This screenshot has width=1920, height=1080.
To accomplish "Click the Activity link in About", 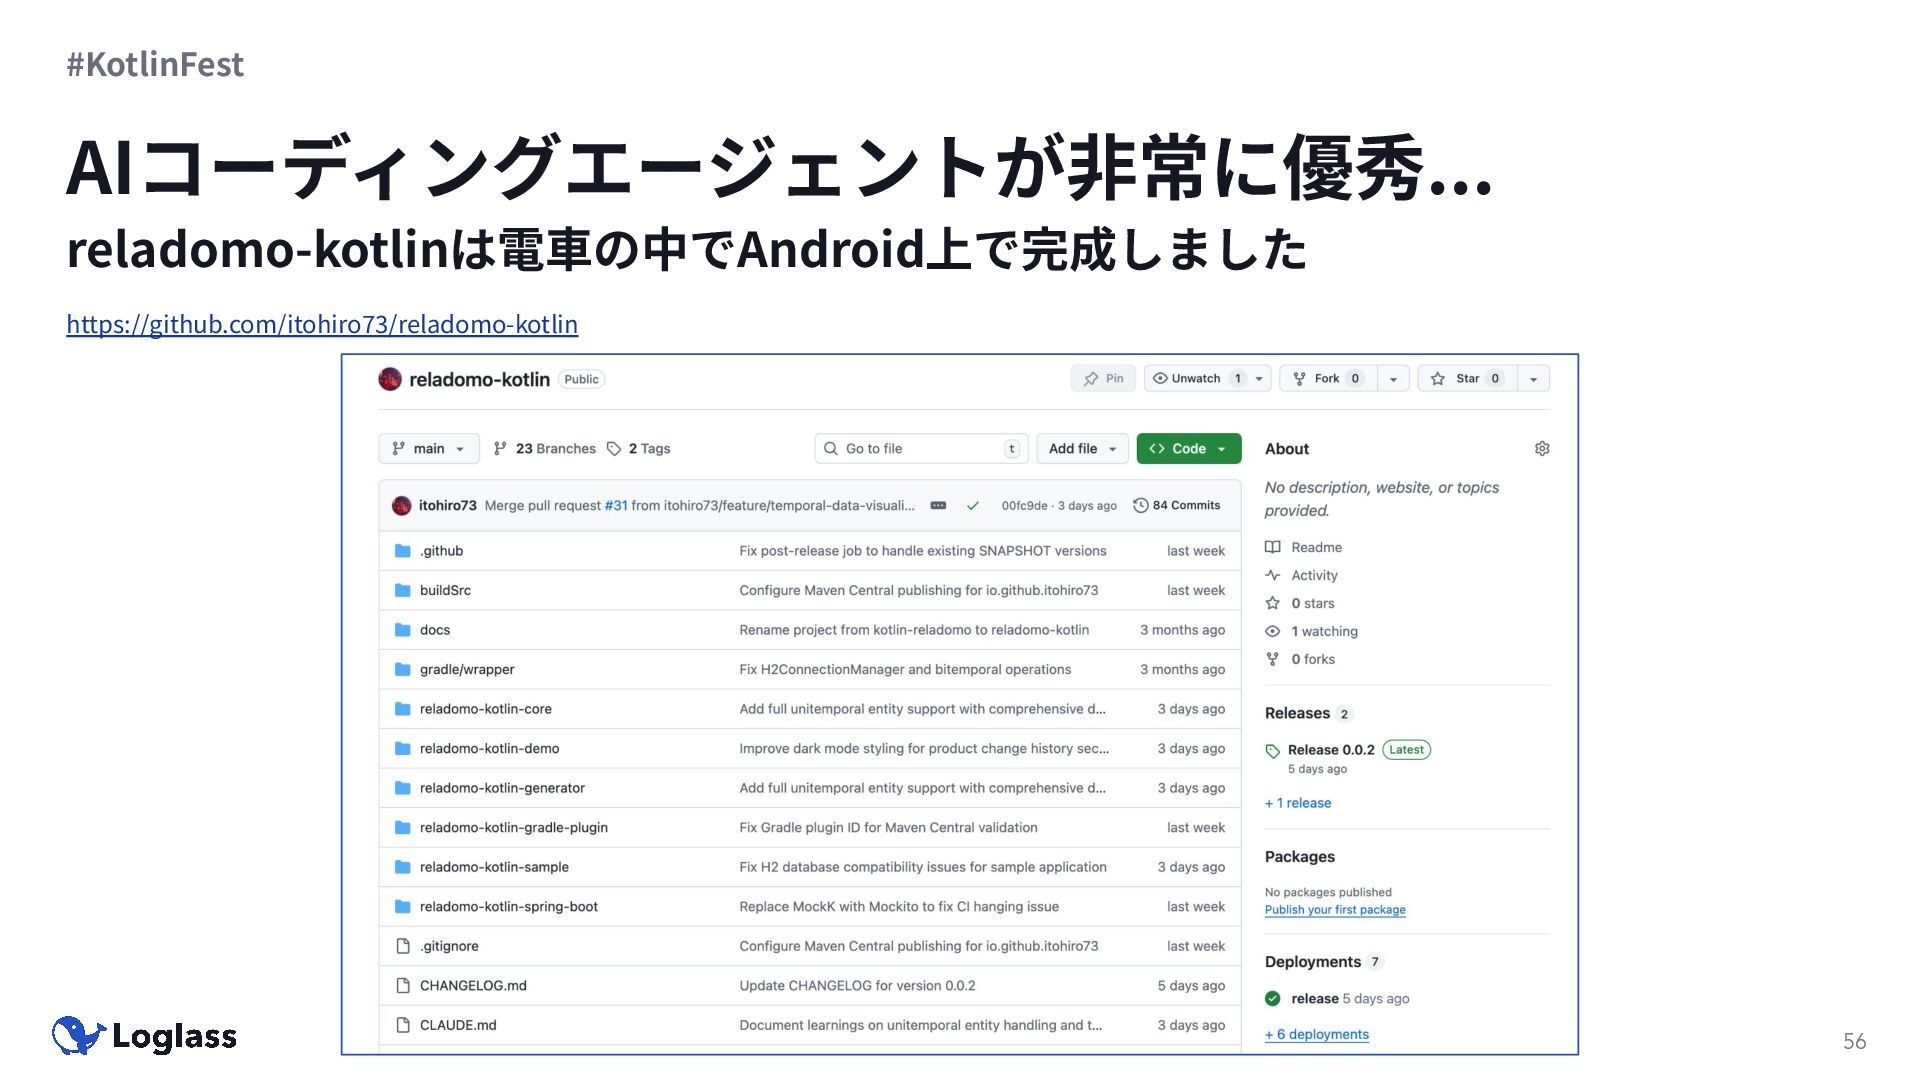I will [x=1313, y=576].
